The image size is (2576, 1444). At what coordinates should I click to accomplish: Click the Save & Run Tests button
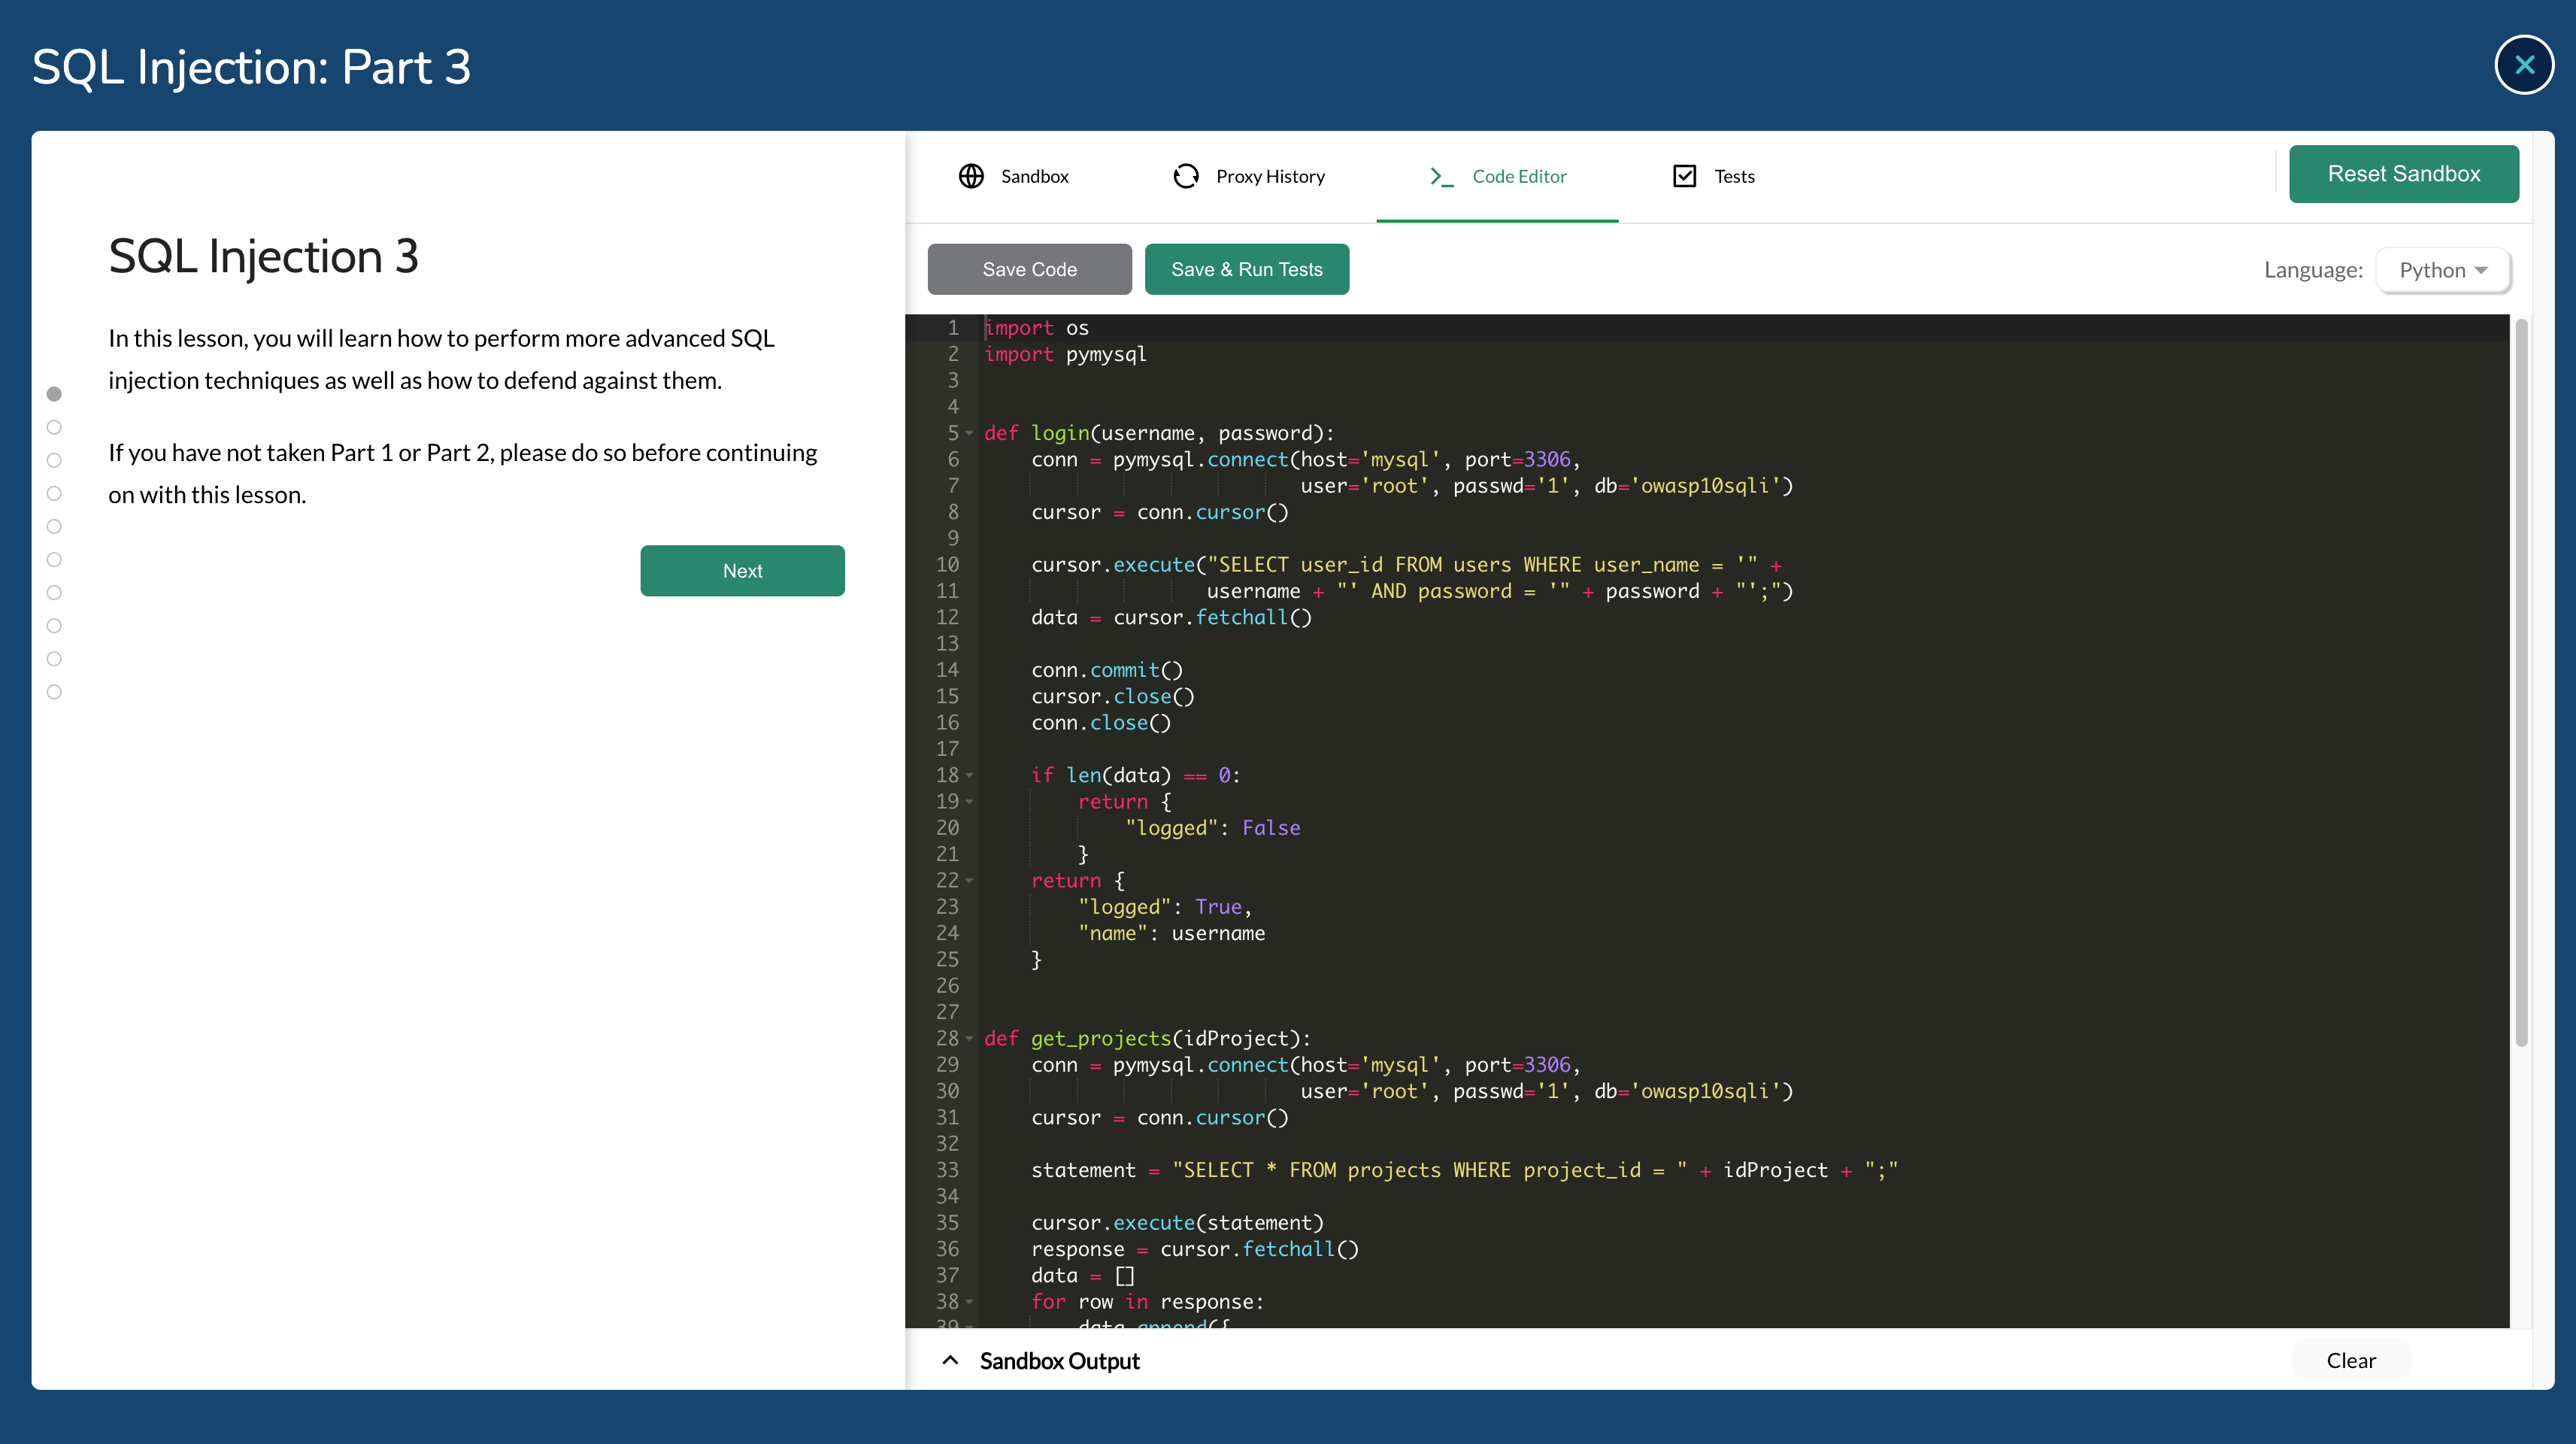(1246, 269)
